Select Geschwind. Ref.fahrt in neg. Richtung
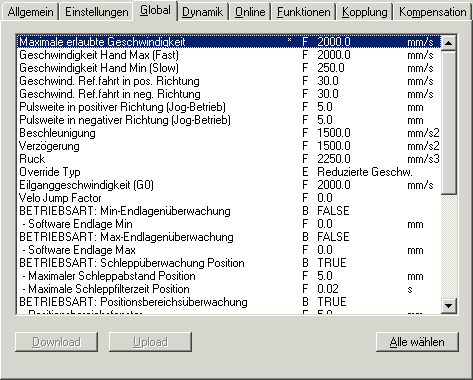This screenshot has height=380, width=473. [229, 94]
